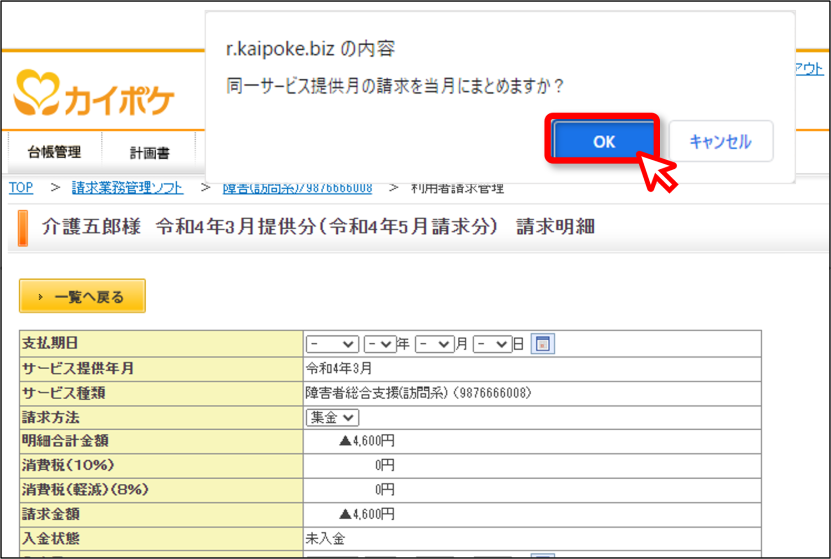Open the 障害(訪問系) breadcrumb link
831x559 pixels.
click(x=297, y=189)
